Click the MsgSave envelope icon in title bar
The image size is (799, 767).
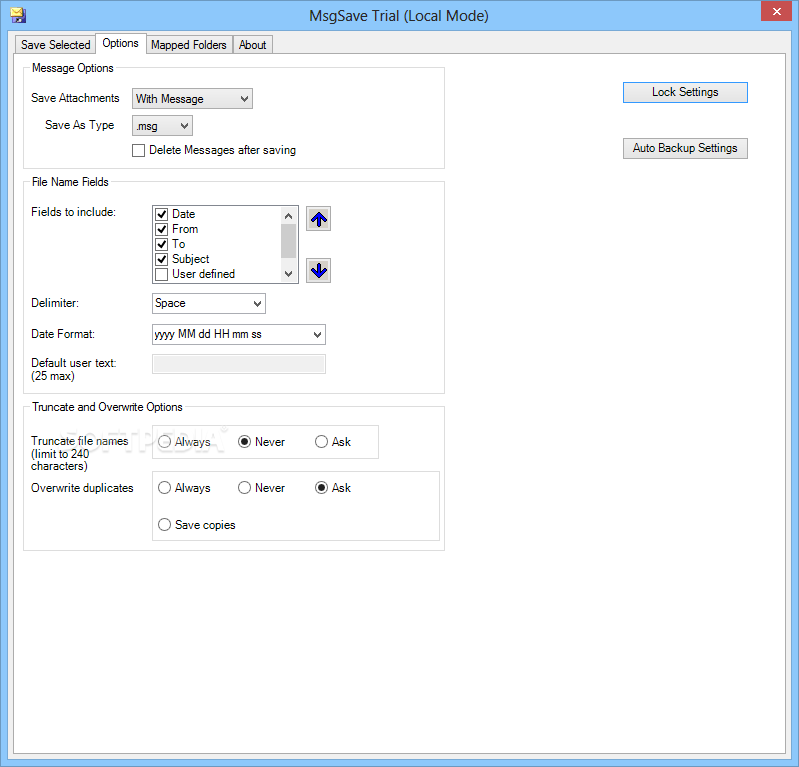18,15
